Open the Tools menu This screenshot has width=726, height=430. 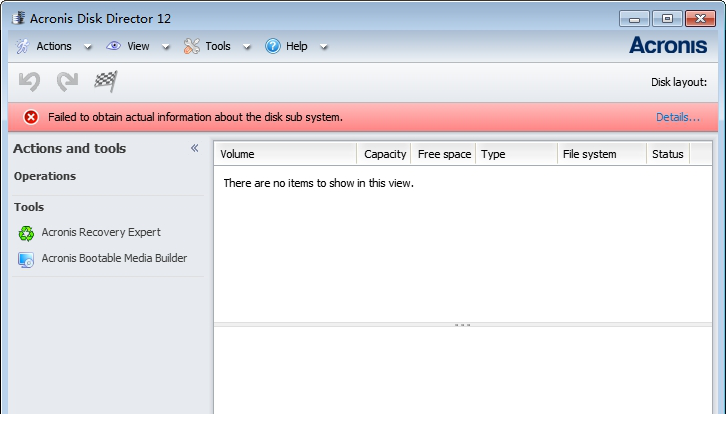pos(218,46)
